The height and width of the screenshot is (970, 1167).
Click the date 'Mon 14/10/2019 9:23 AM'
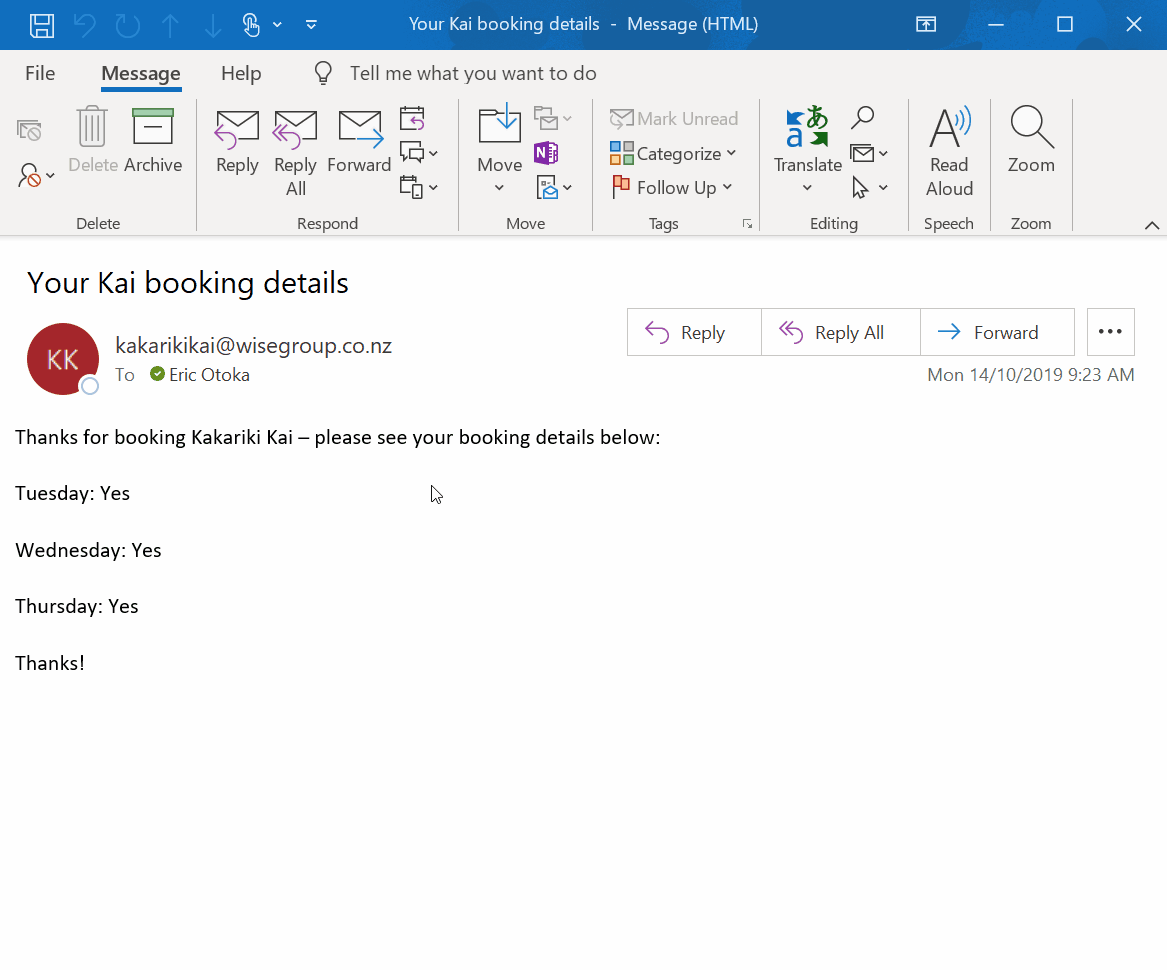[1031, 374]
